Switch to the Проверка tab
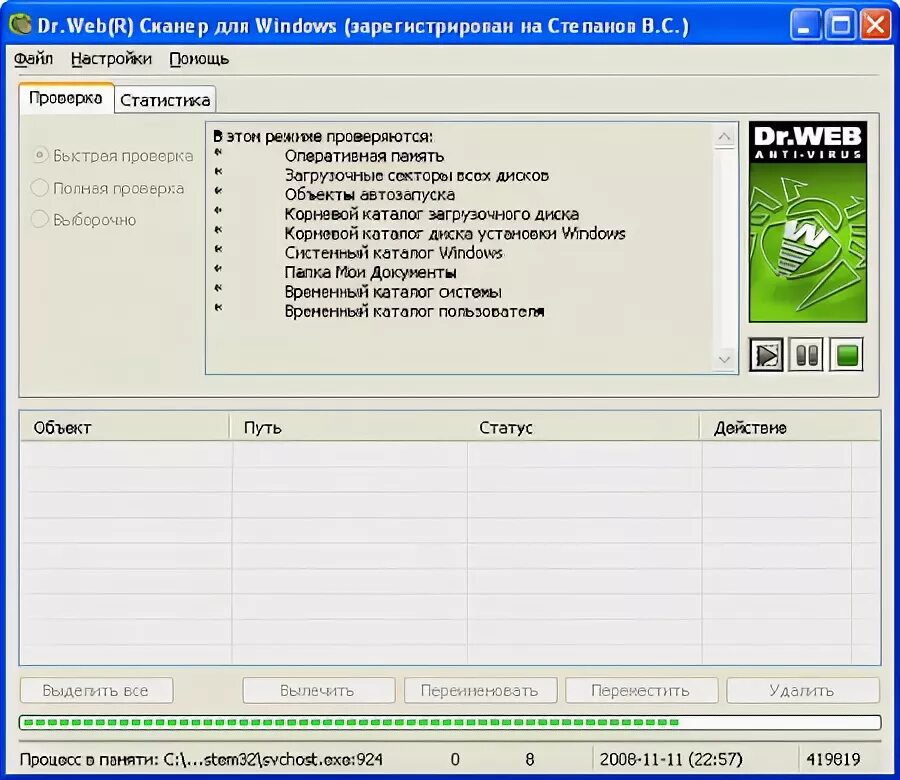Viewport: 900px width, 780px height. (66, 98)
